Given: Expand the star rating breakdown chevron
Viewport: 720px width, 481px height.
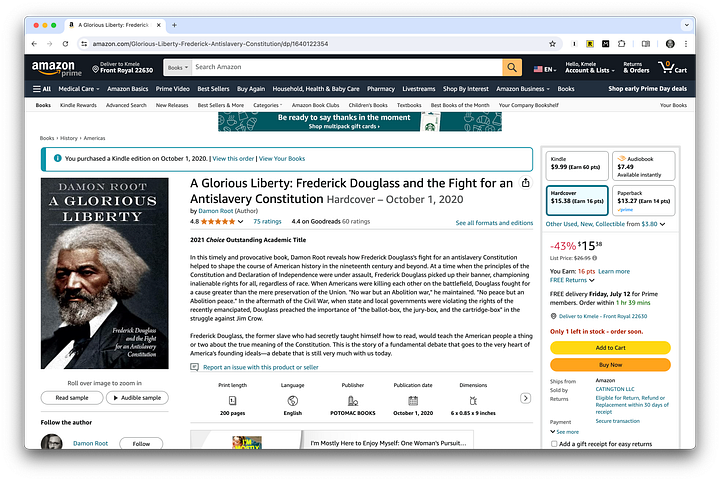Looking at the screenshot, I should tap(240, 222).
